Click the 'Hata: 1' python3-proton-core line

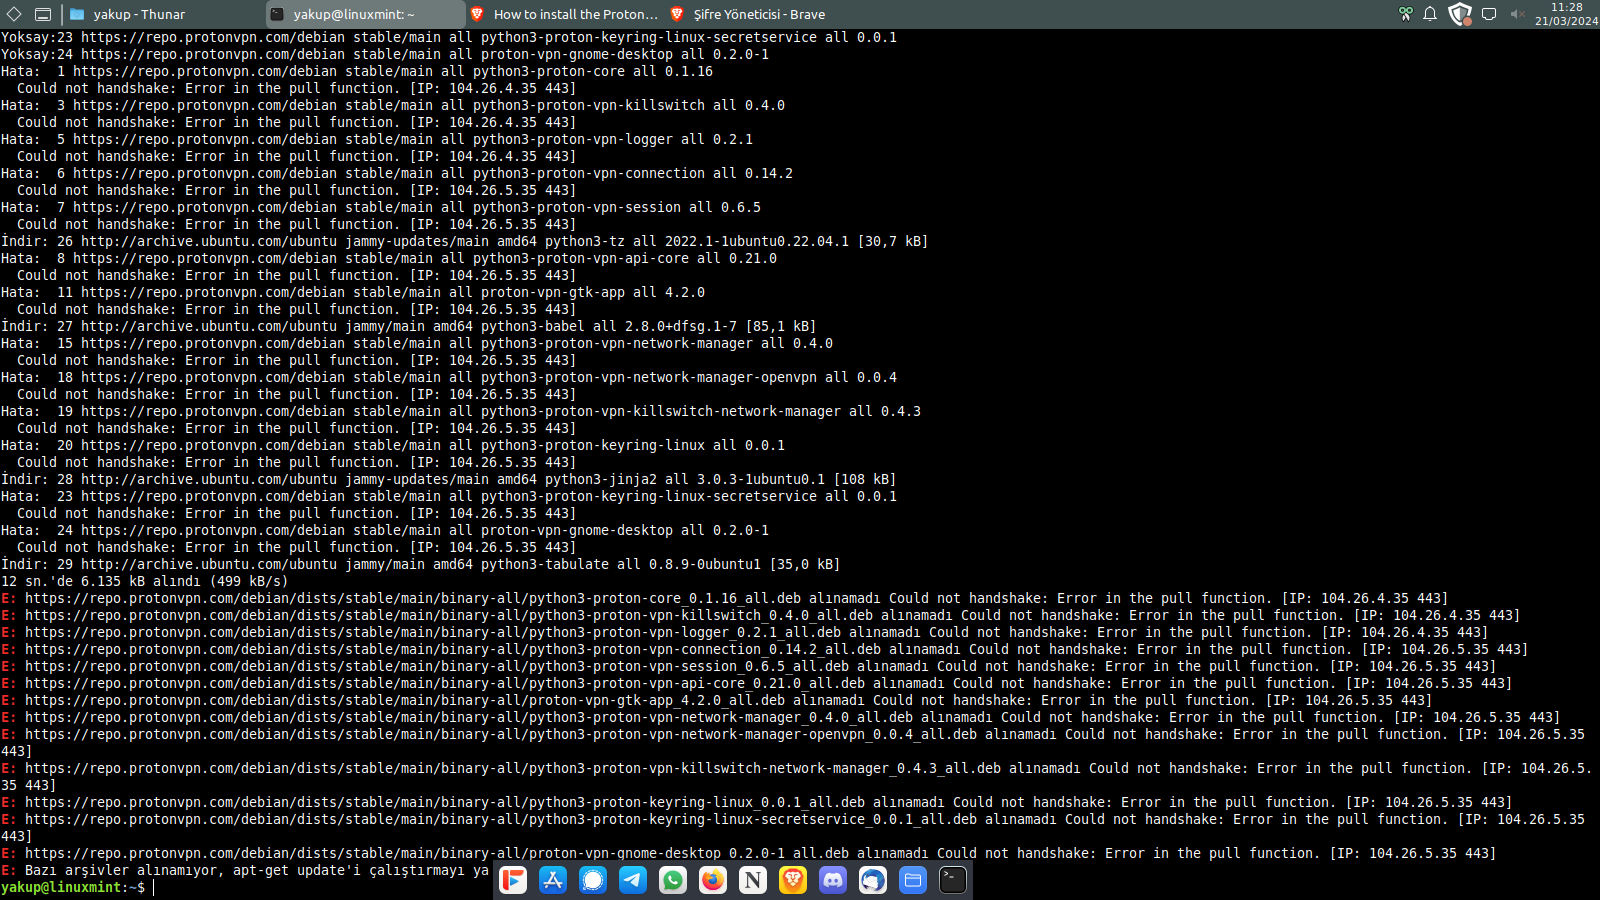pyautogui.click(x=357, y=71)
